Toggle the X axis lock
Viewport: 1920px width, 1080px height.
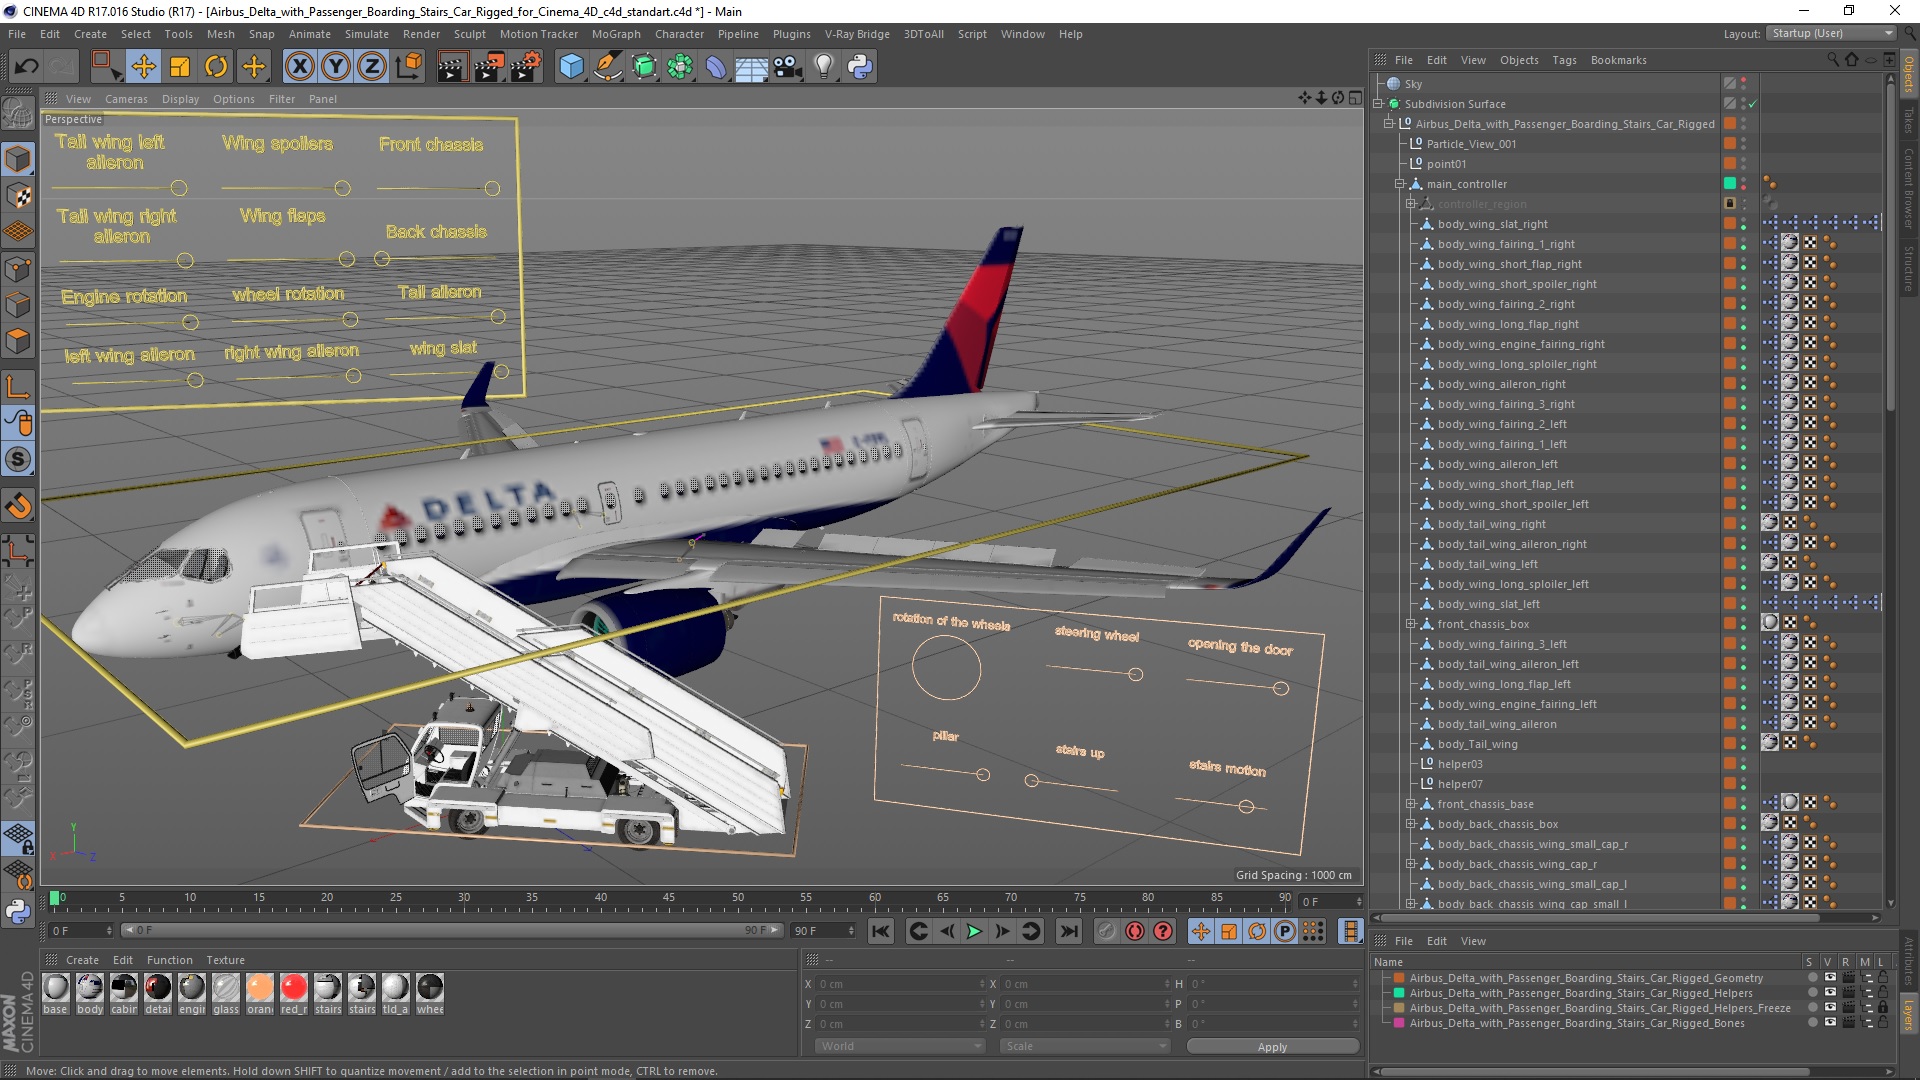(x=299, y=67)
